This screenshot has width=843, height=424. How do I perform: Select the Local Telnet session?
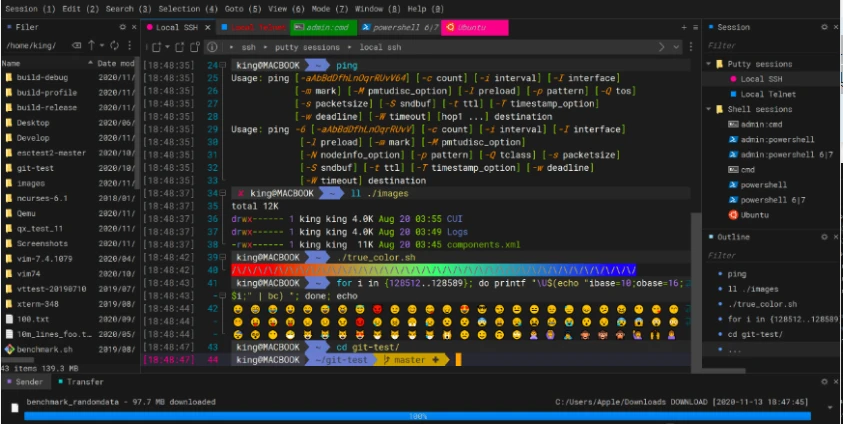[x=766, y=94]
